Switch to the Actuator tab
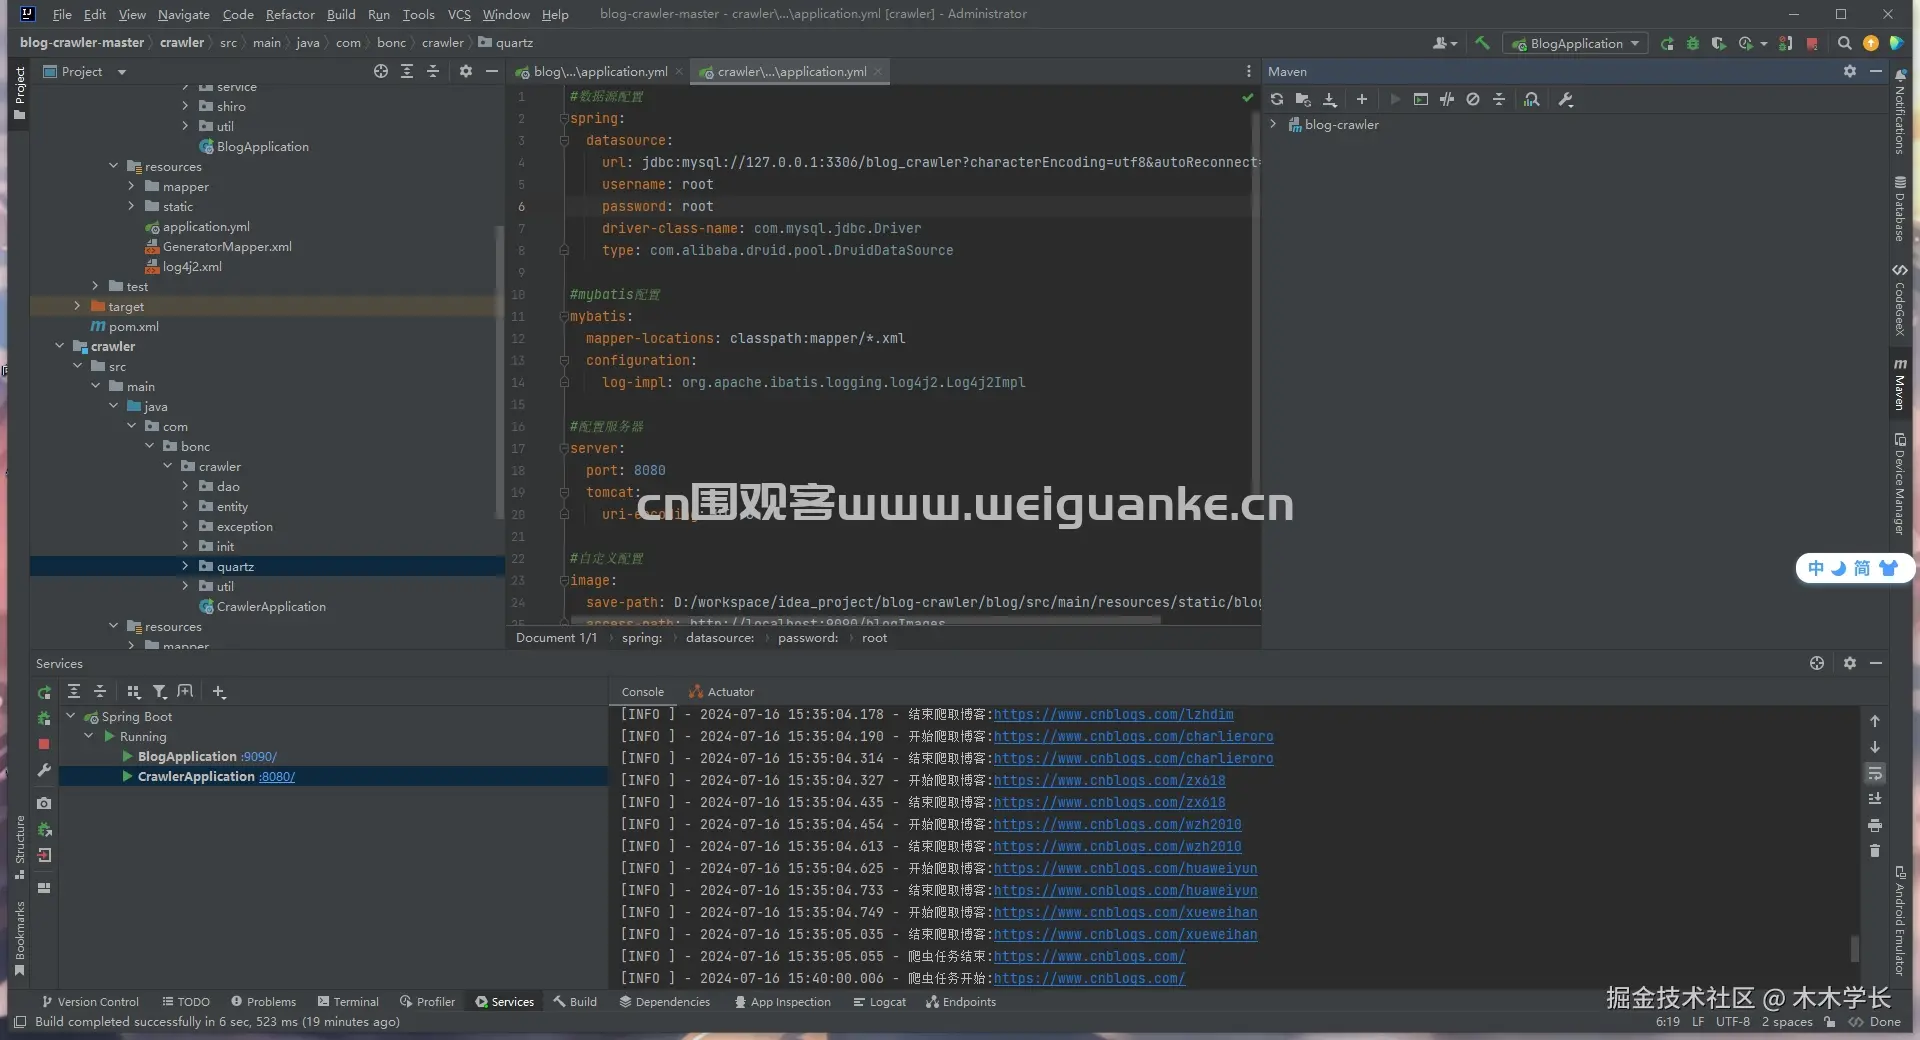 pyautogui.click(x=721, y=692)
